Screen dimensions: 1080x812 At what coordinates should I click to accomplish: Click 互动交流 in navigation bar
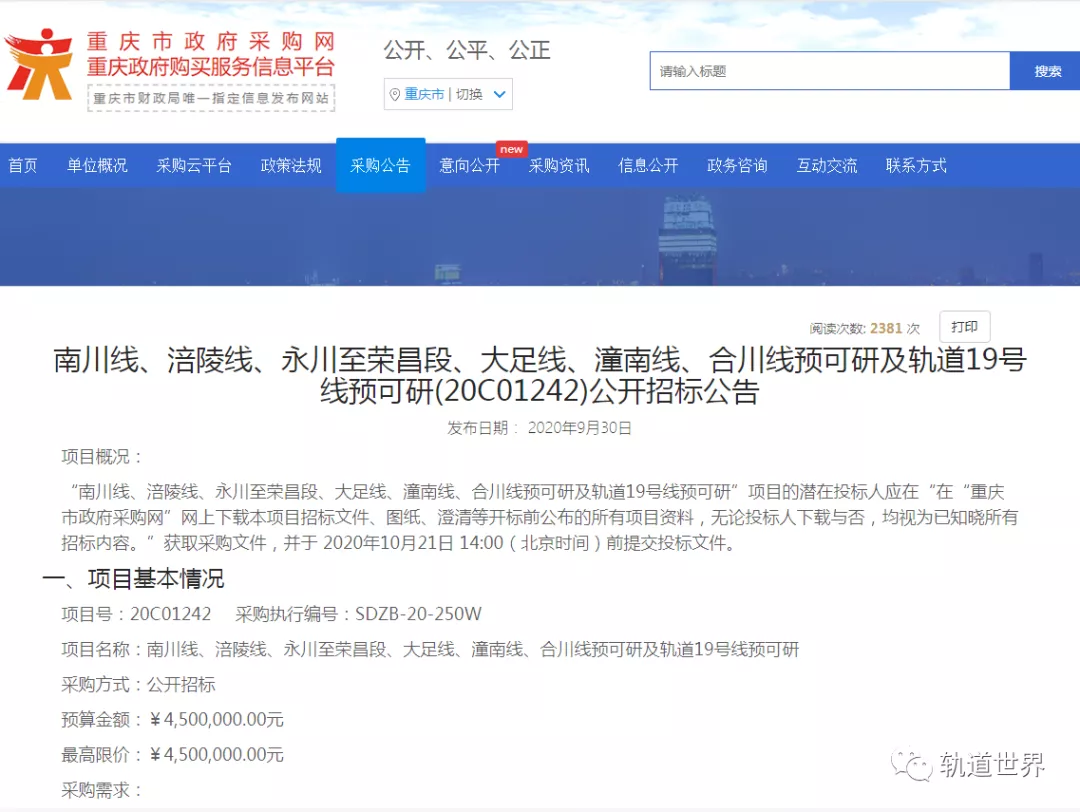826,165
